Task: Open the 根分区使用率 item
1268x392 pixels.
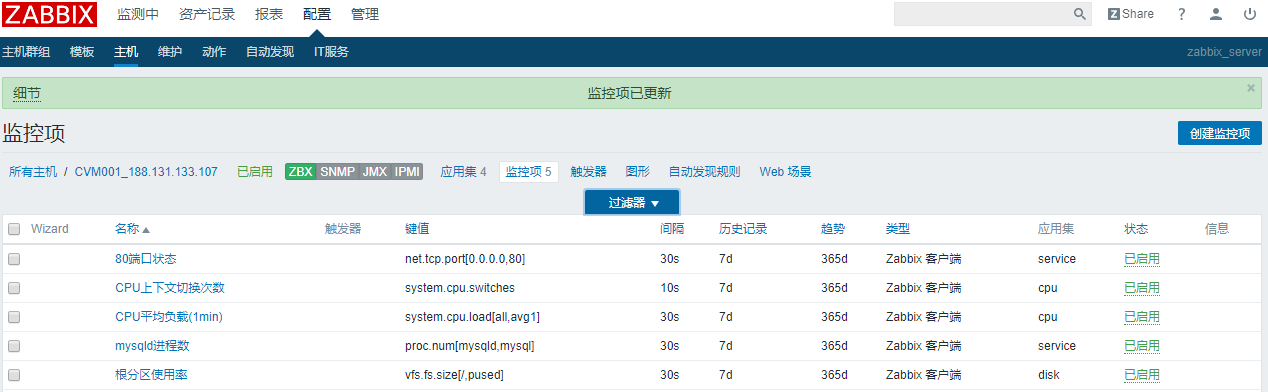Action: tap(152, 375)
